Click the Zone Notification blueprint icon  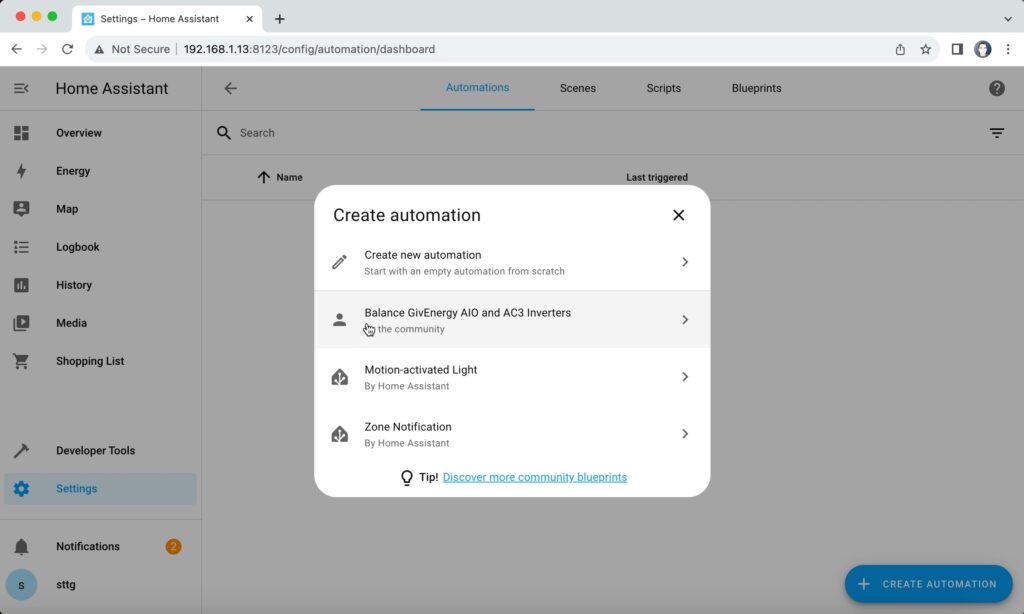point(340,434)
